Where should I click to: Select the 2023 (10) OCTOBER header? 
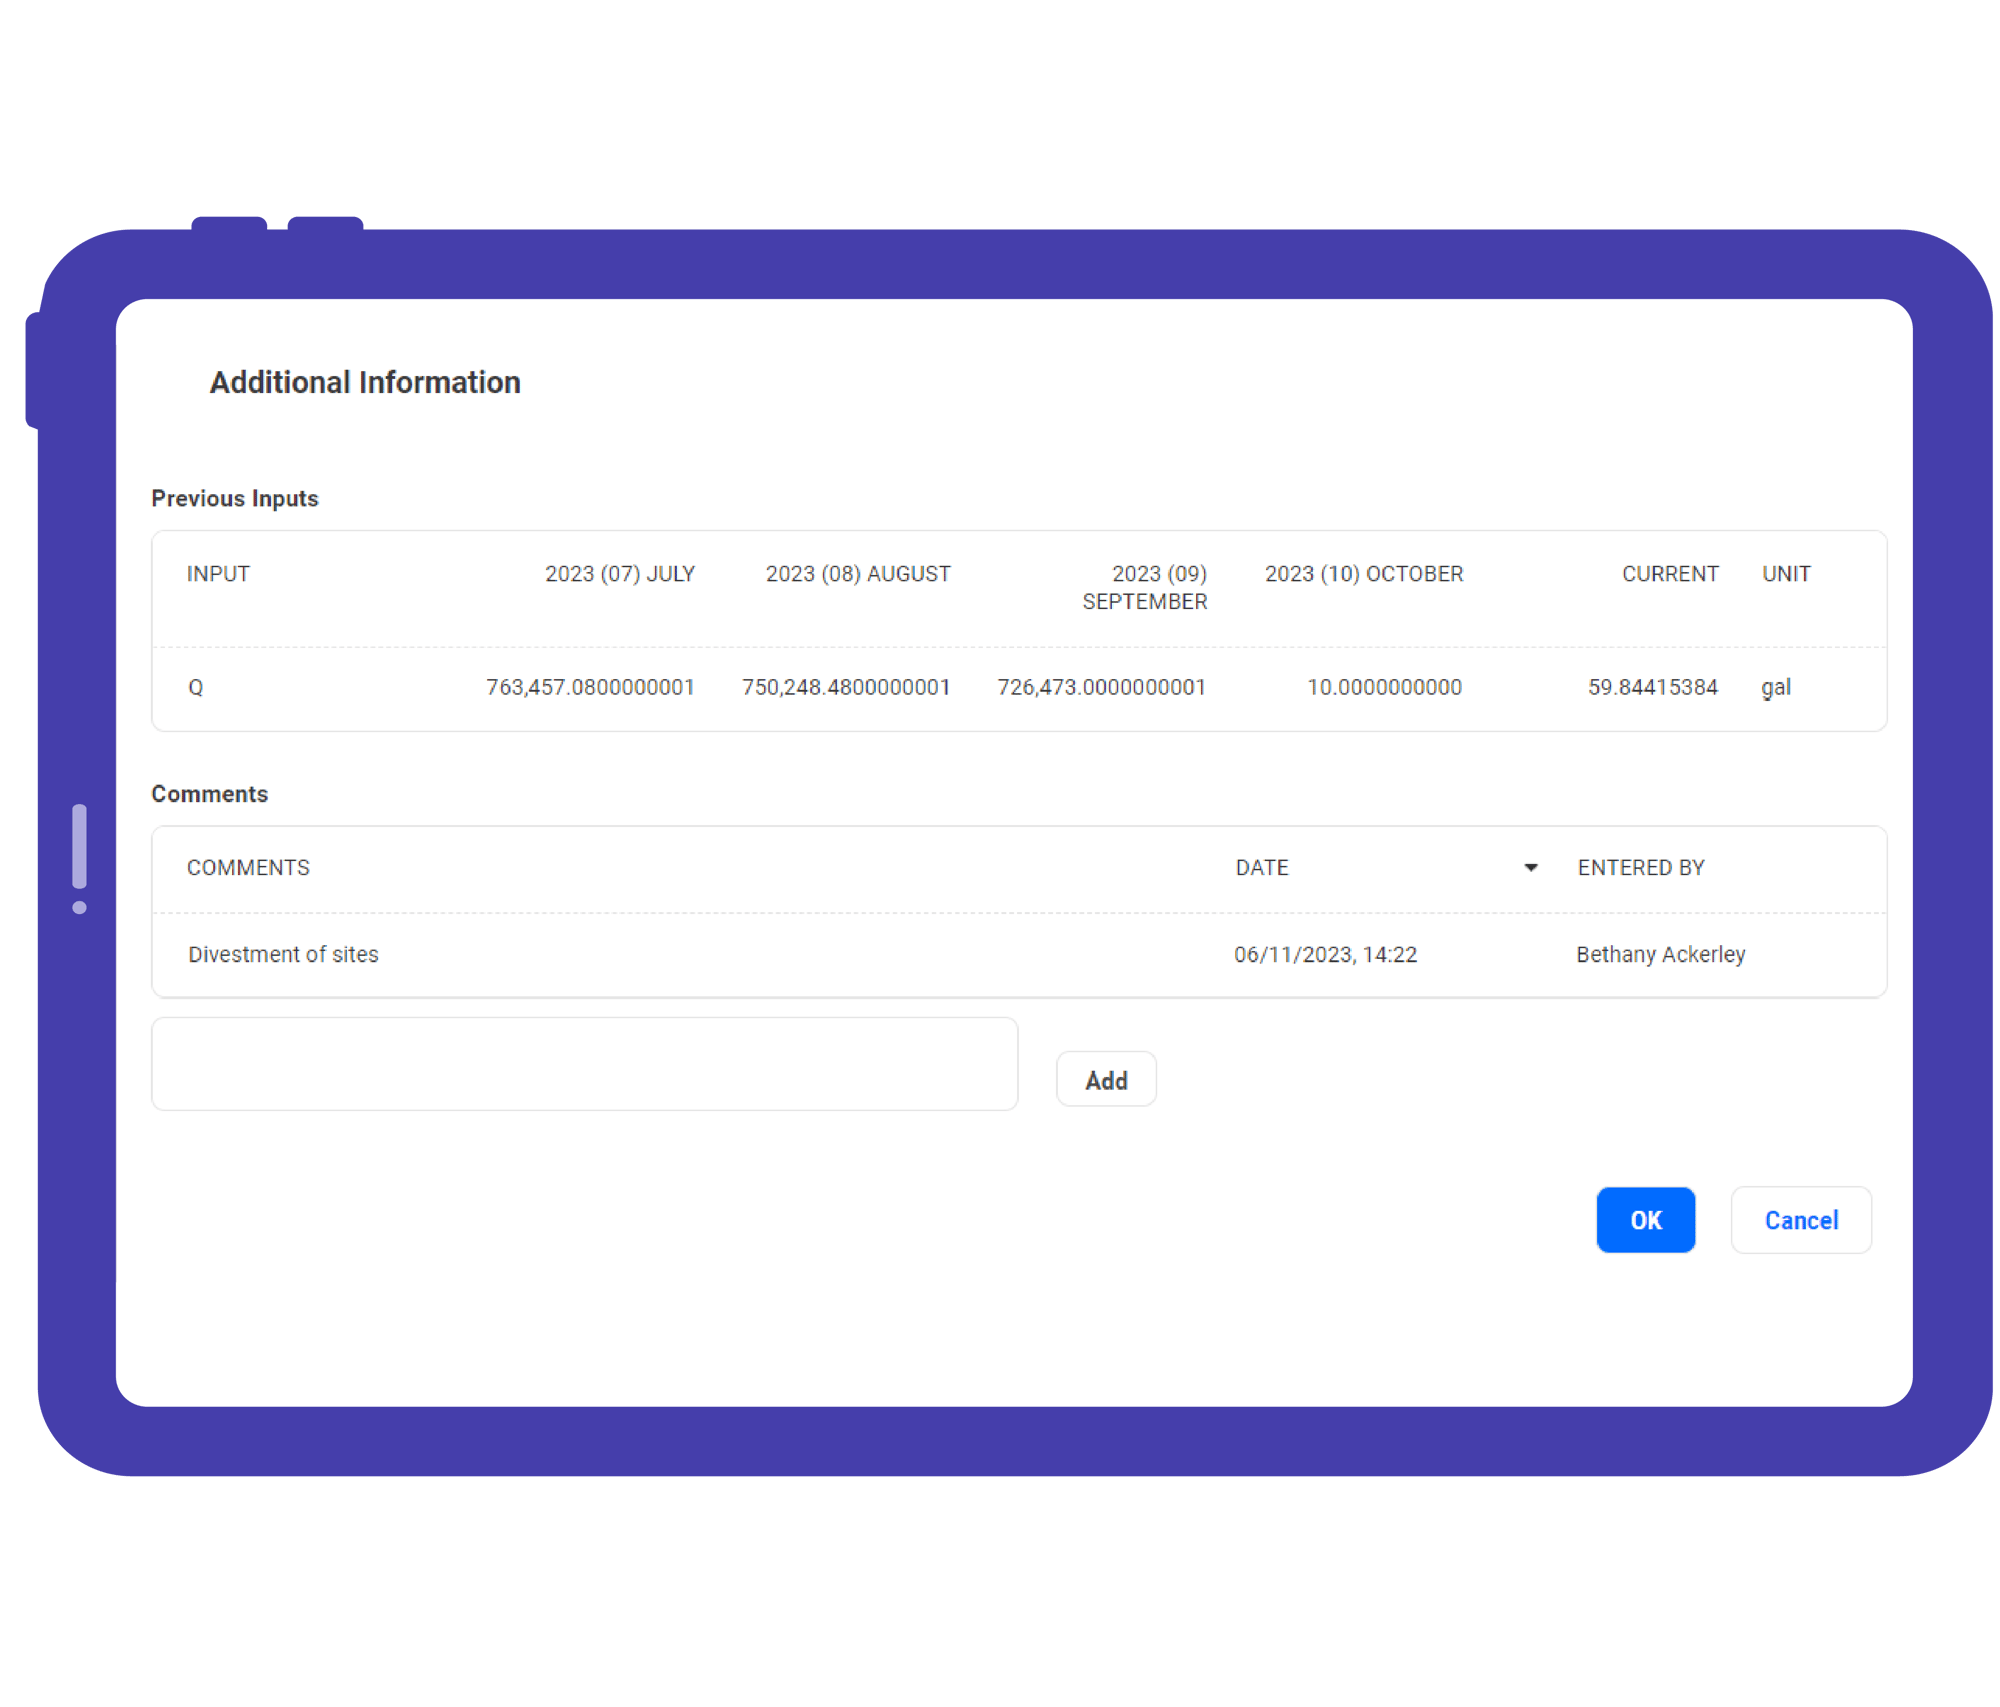(x=1364, y=574)
